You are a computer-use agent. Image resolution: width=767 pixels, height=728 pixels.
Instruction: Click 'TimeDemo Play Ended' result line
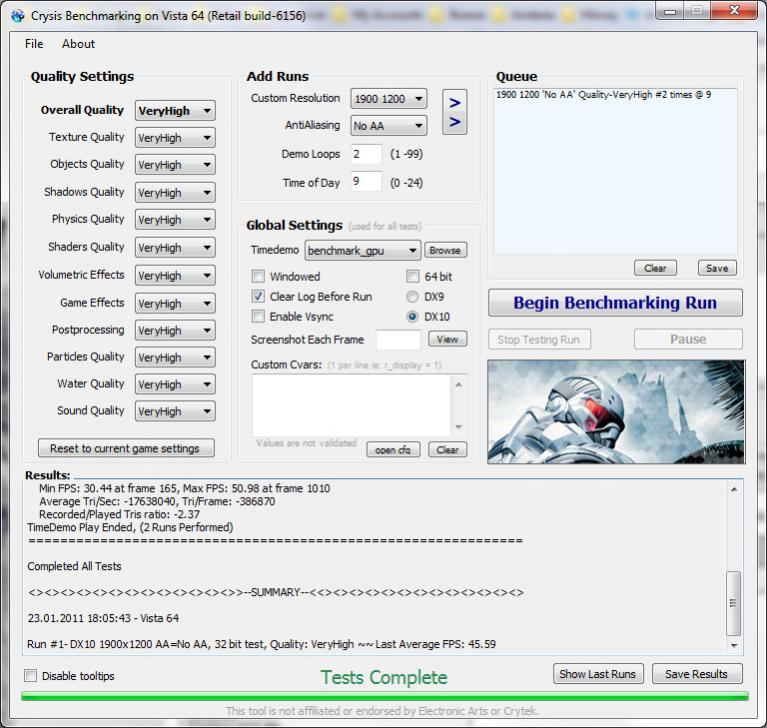click(130, 527)
